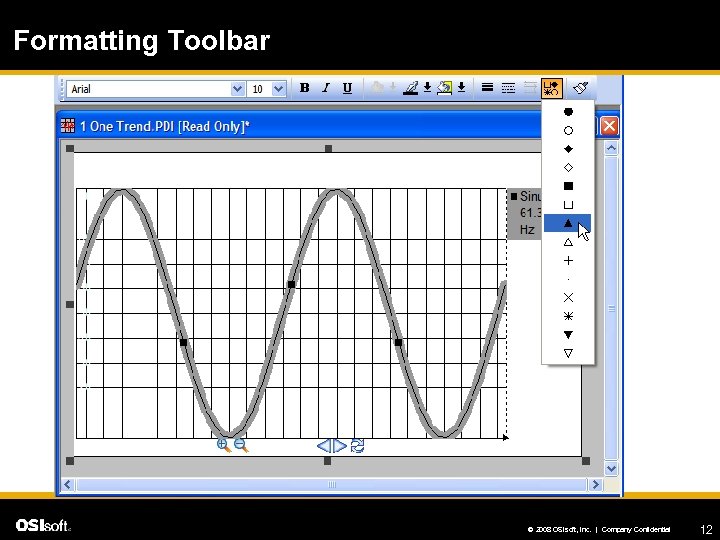Select the filled diamond marker
Image resolution: width=720 pixels, height=540 pixels.
point(568,149)
